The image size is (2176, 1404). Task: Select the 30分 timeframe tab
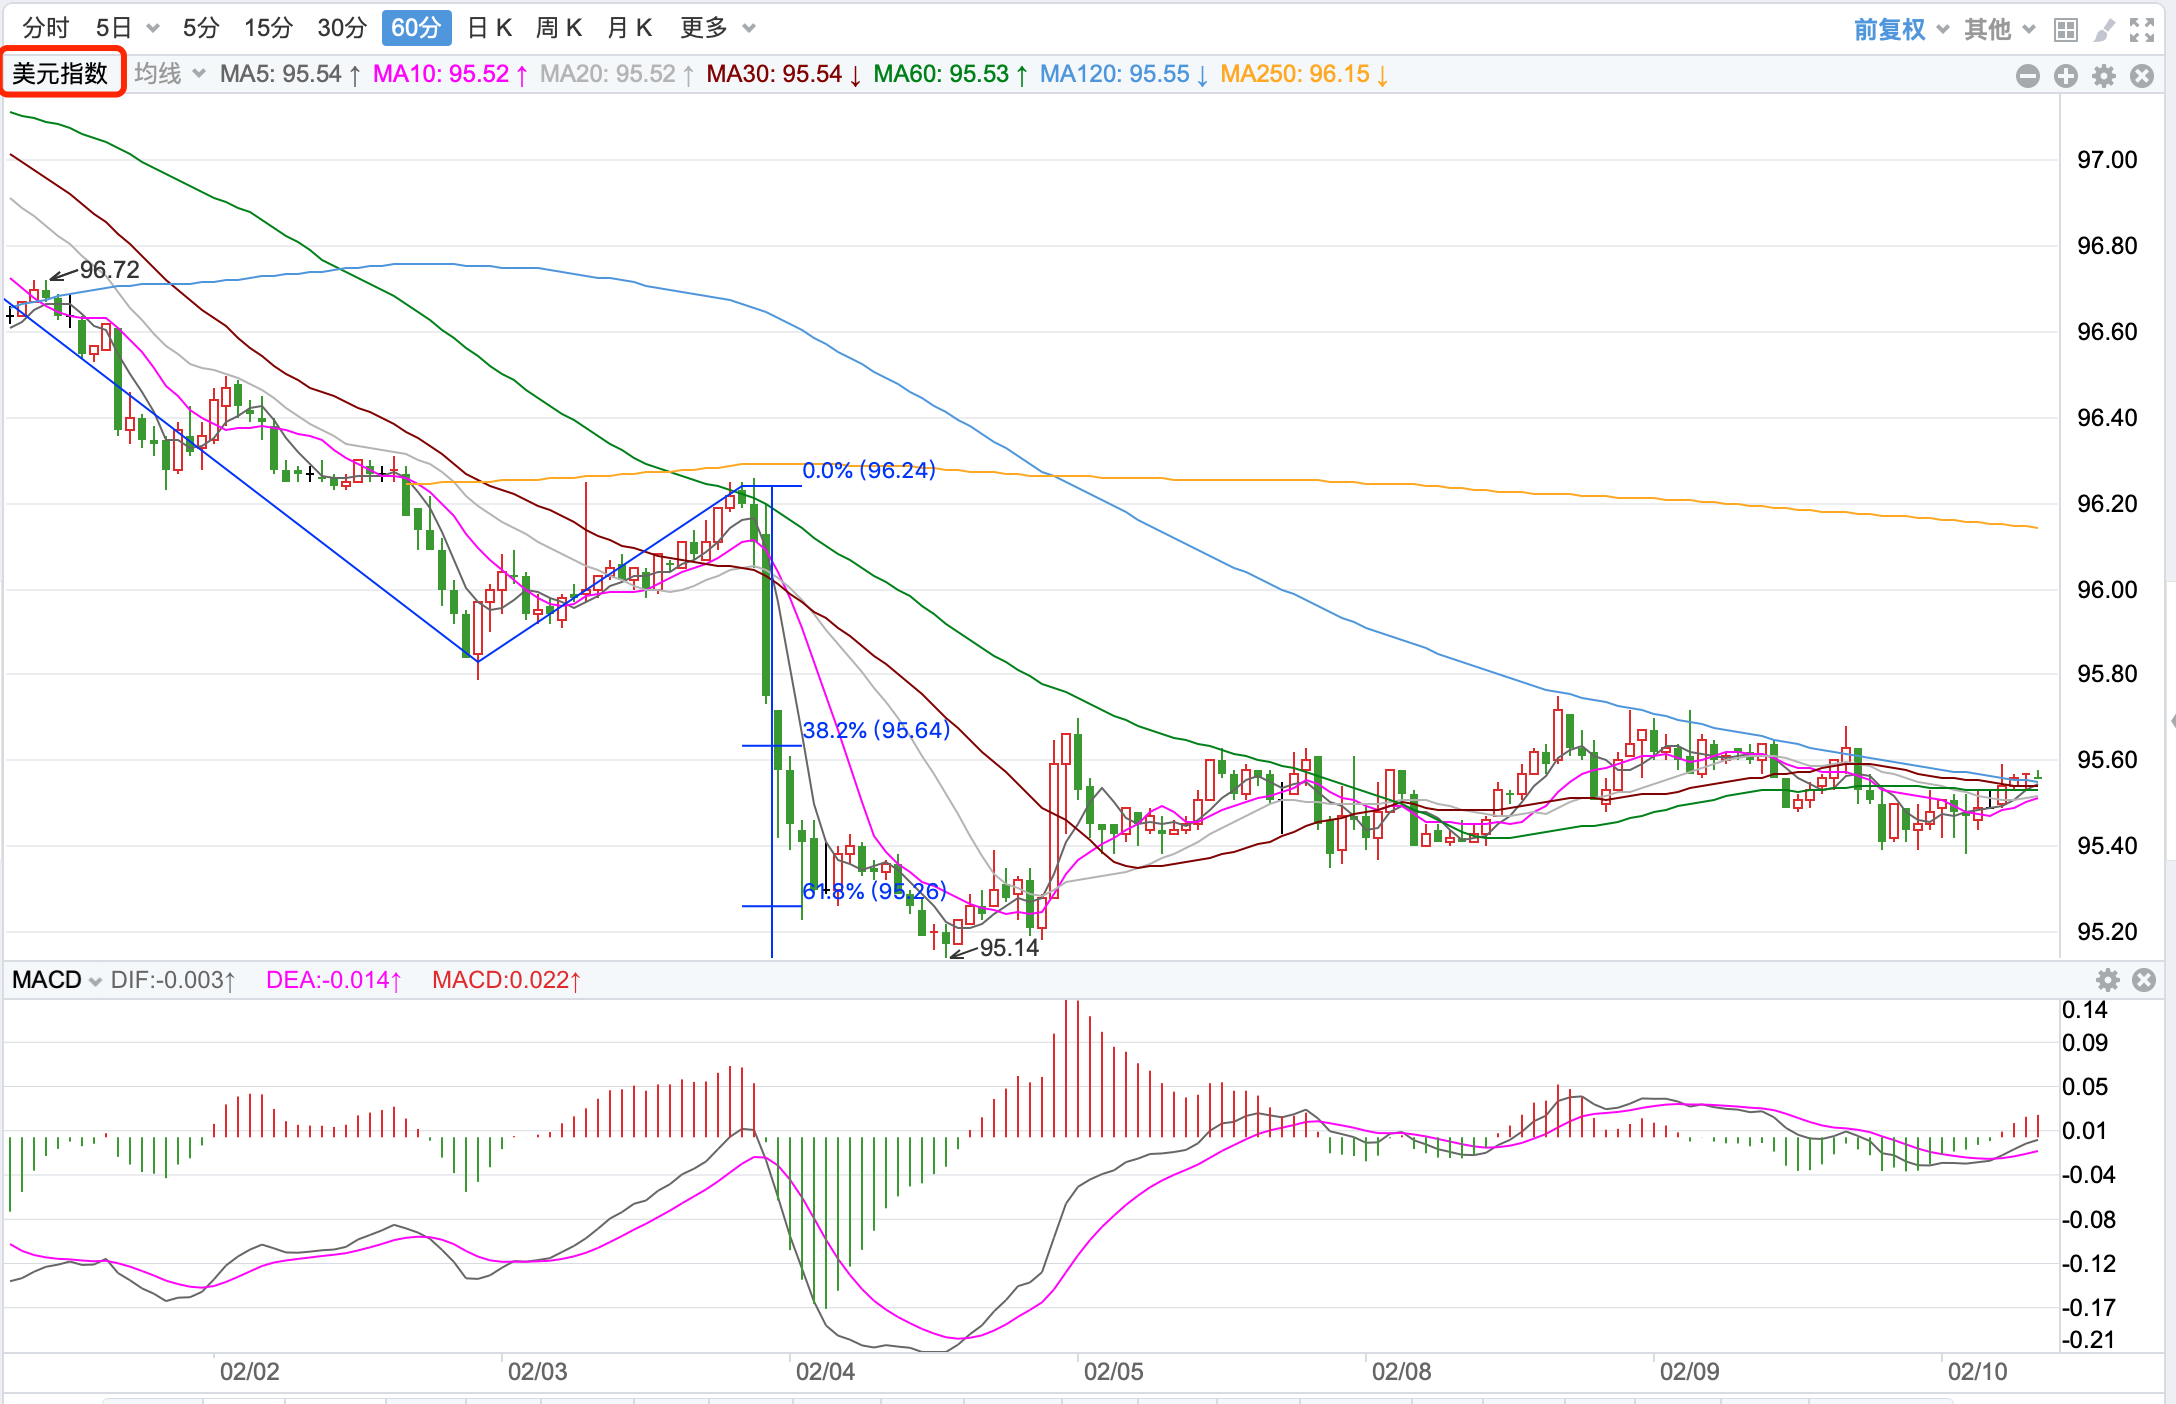pyautogui.click(x=342, y=28)
